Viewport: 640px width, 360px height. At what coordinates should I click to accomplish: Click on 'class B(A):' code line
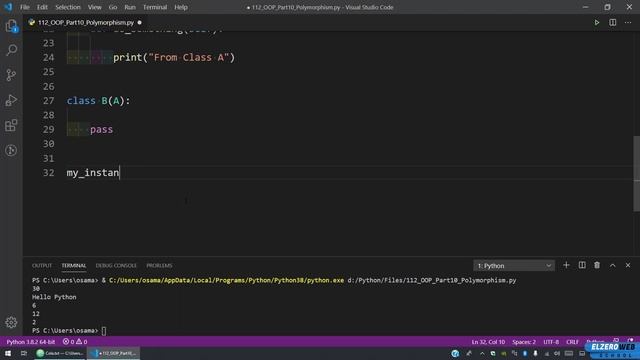[98, 101]
